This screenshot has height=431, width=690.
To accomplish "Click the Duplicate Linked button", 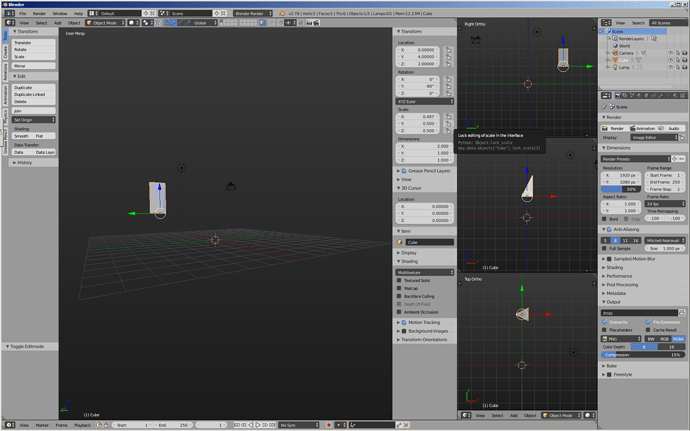I will point(33,94).
